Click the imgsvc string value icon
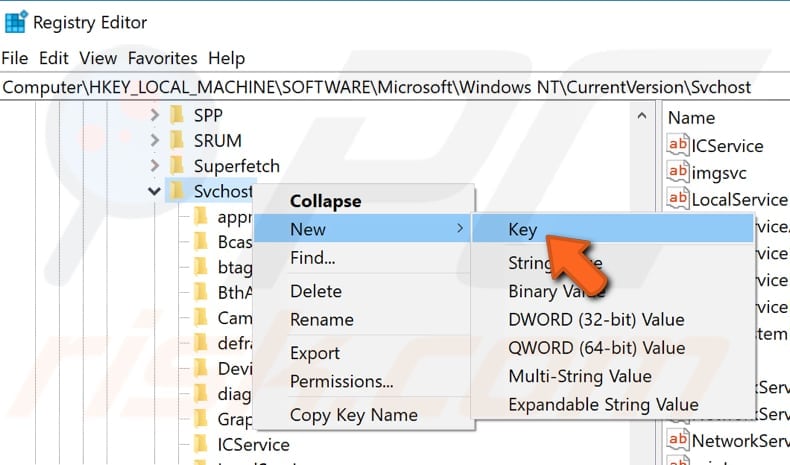The height and width of the screenshot is (465, 790). click(x=678, y=171)
